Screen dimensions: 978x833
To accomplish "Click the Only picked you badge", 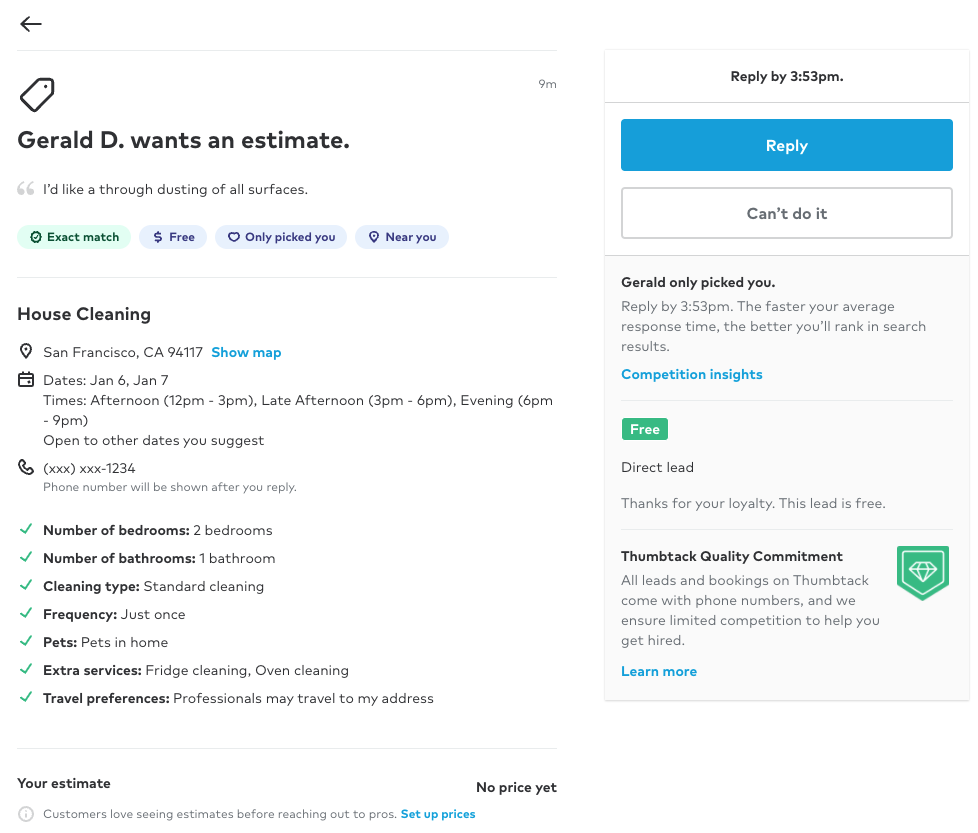I will [x=281, y=237].
